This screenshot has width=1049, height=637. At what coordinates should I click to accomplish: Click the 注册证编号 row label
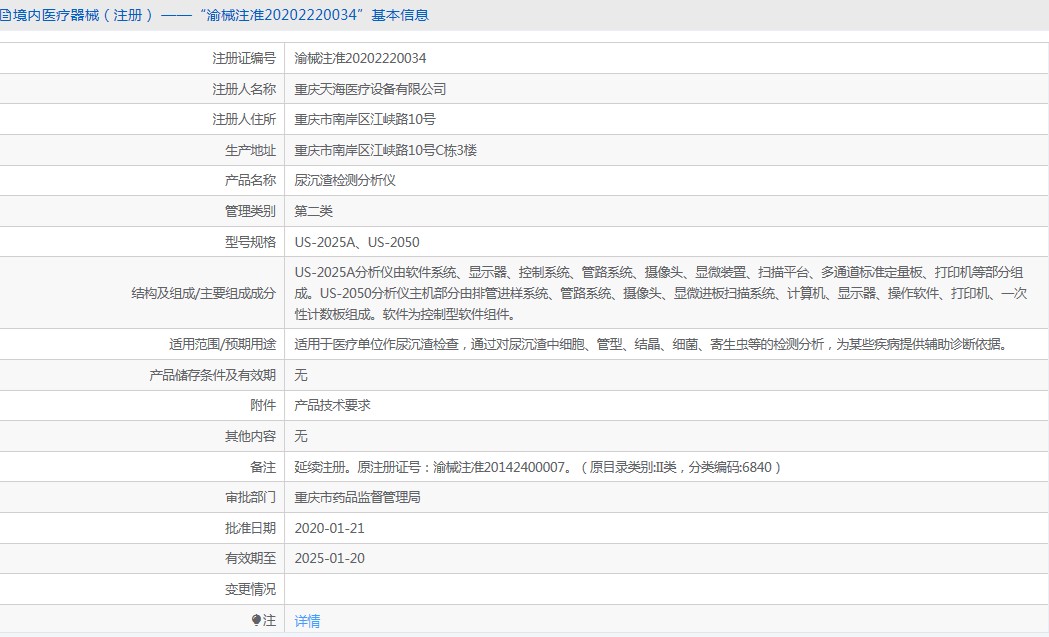click(x=244, y=58)
